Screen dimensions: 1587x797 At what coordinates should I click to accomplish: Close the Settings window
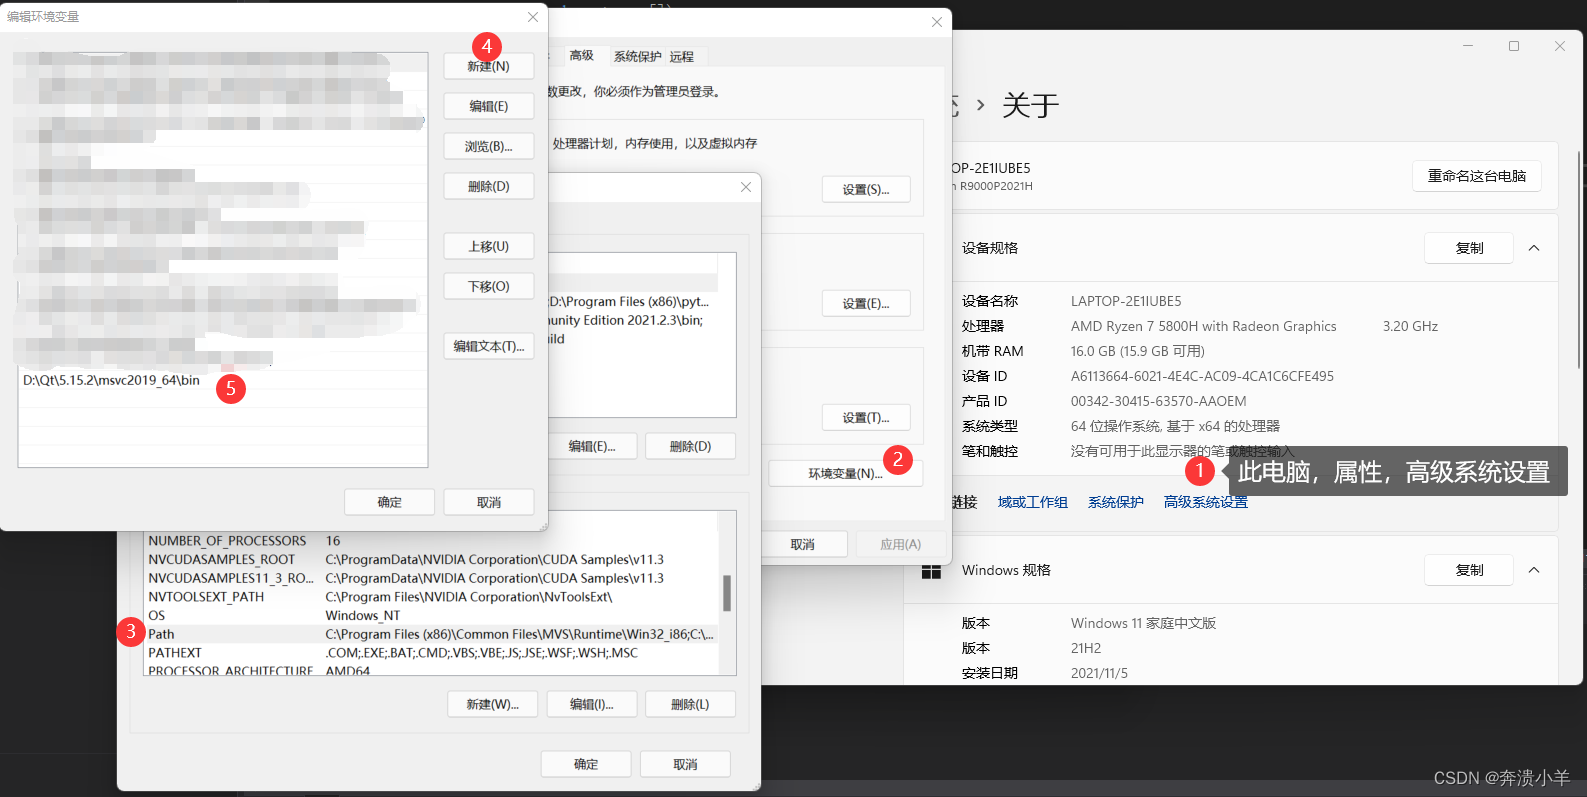pyautogui.click(x=1560, y=46)
